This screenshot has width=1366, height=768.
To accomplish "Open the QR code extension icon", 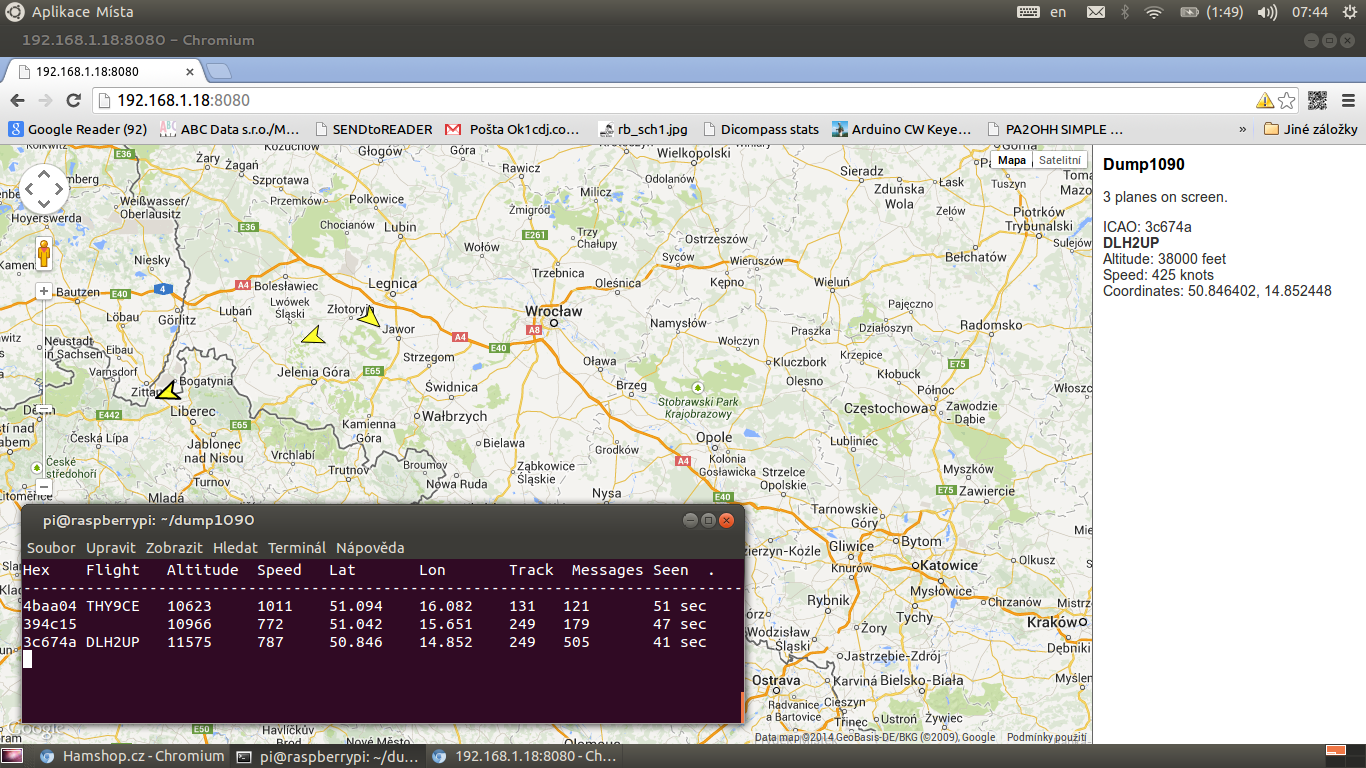I will [1317, 100].
